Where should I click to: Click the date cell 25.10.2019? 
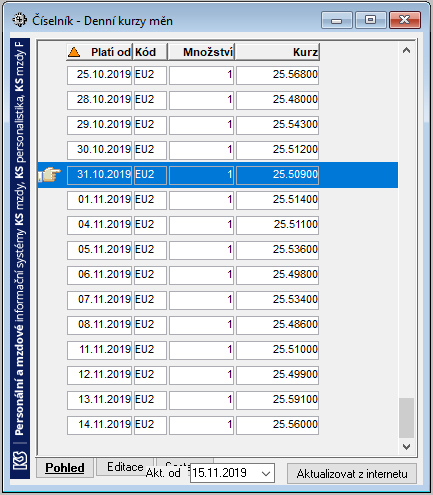(x=99, y=75)
